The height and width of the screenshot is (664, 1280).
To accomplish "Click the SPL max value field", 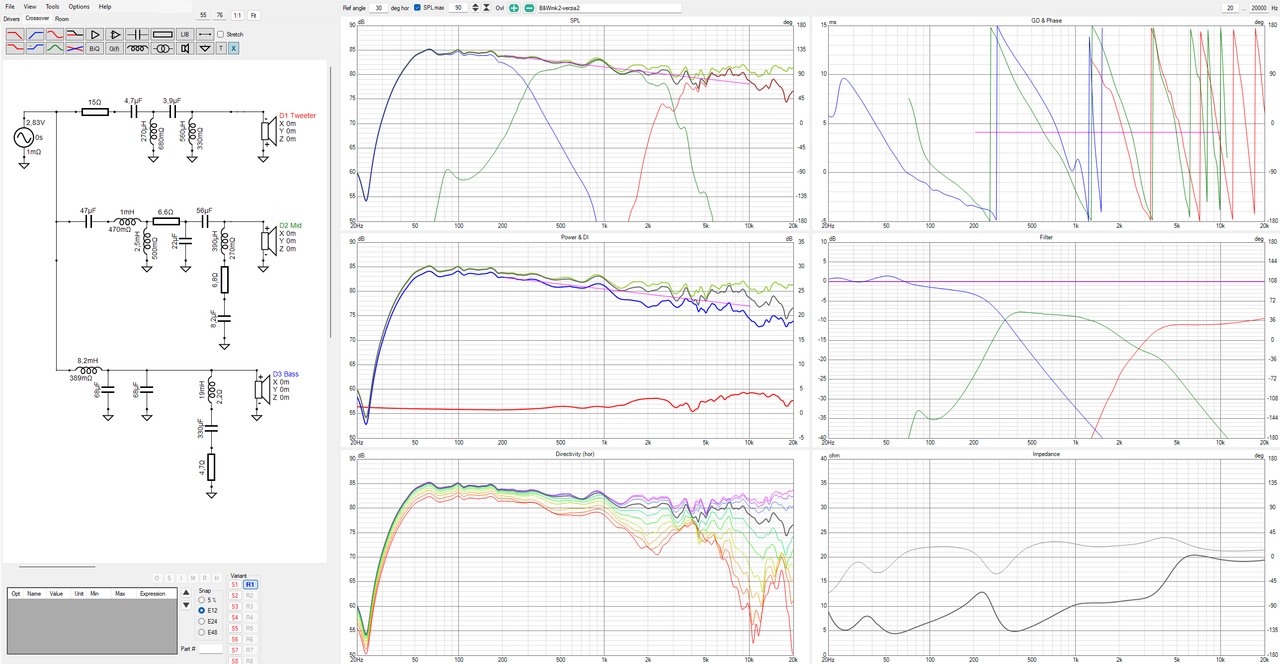I will (x=458, y=7).
